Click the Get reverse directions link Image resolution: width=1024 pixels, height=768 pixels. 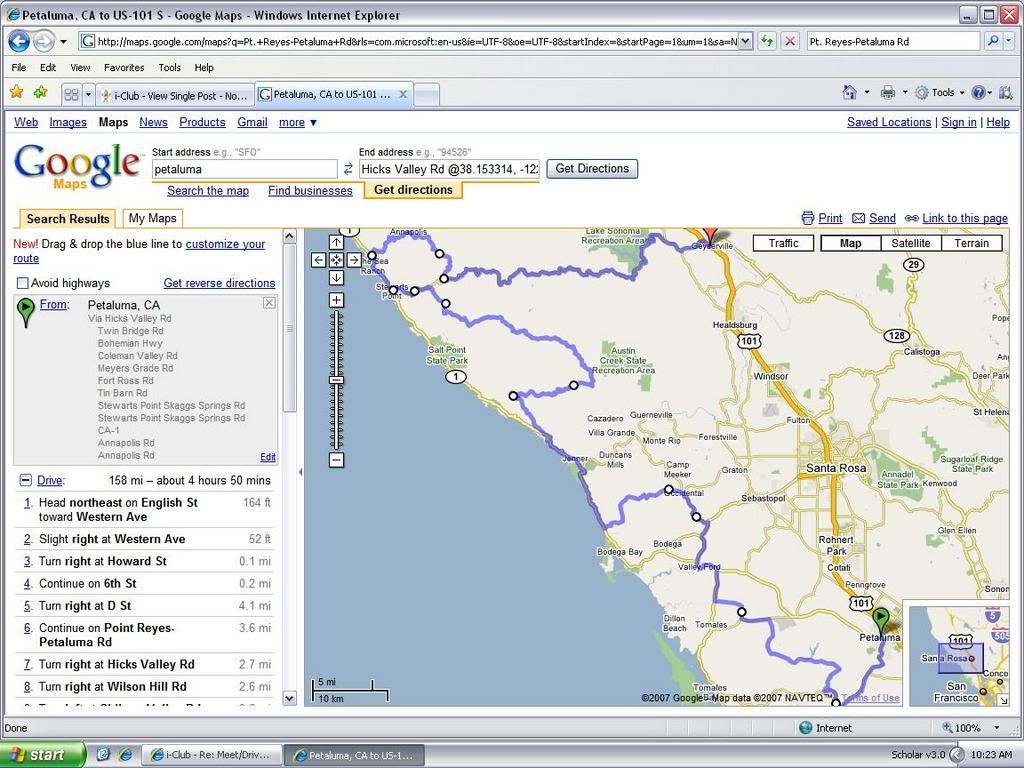point(219,283)
